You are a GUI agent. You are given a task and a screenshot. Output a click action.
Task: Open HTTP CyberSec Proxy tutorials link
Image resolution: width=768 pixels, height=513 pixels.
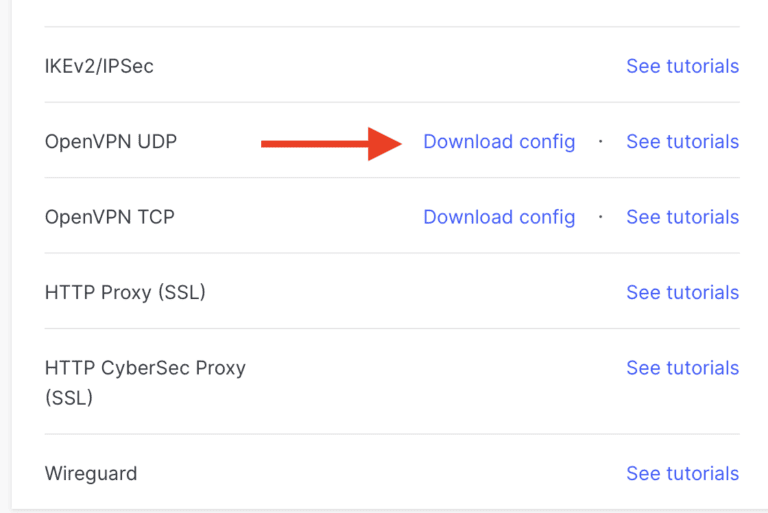coord(682,368)
